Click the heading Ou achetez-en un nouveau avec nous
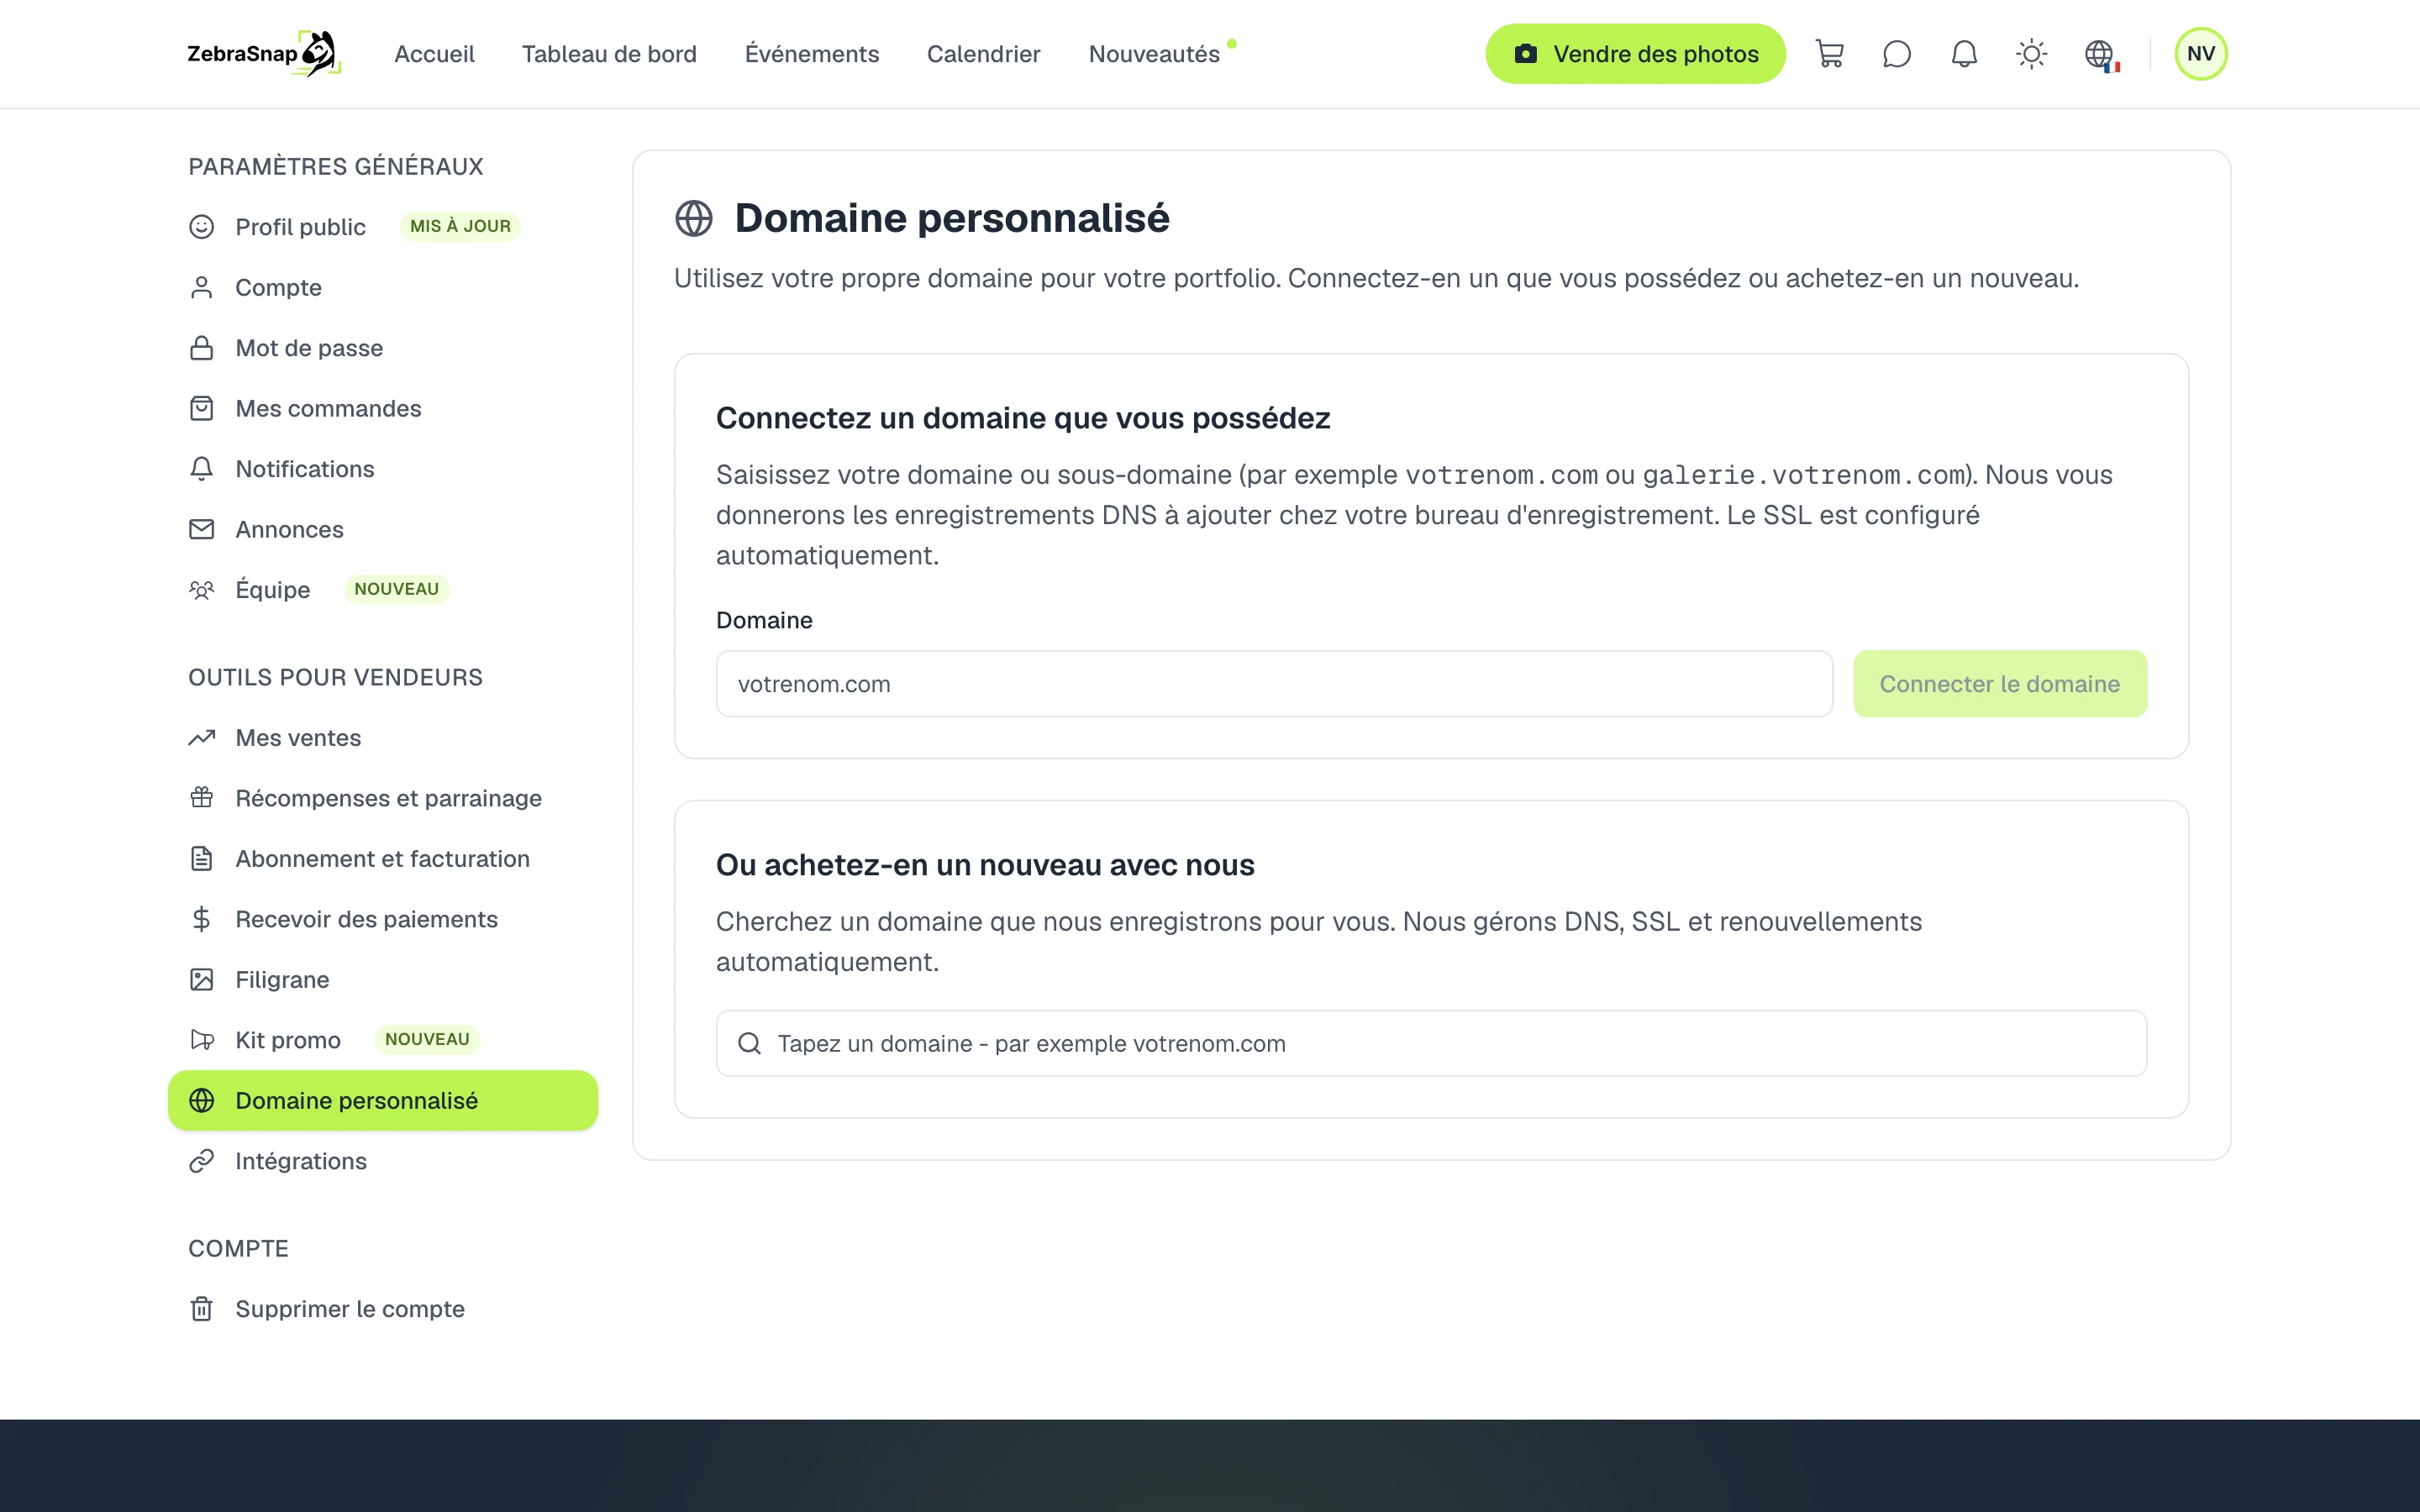The image size is (2420, 1512). [985, 865]
